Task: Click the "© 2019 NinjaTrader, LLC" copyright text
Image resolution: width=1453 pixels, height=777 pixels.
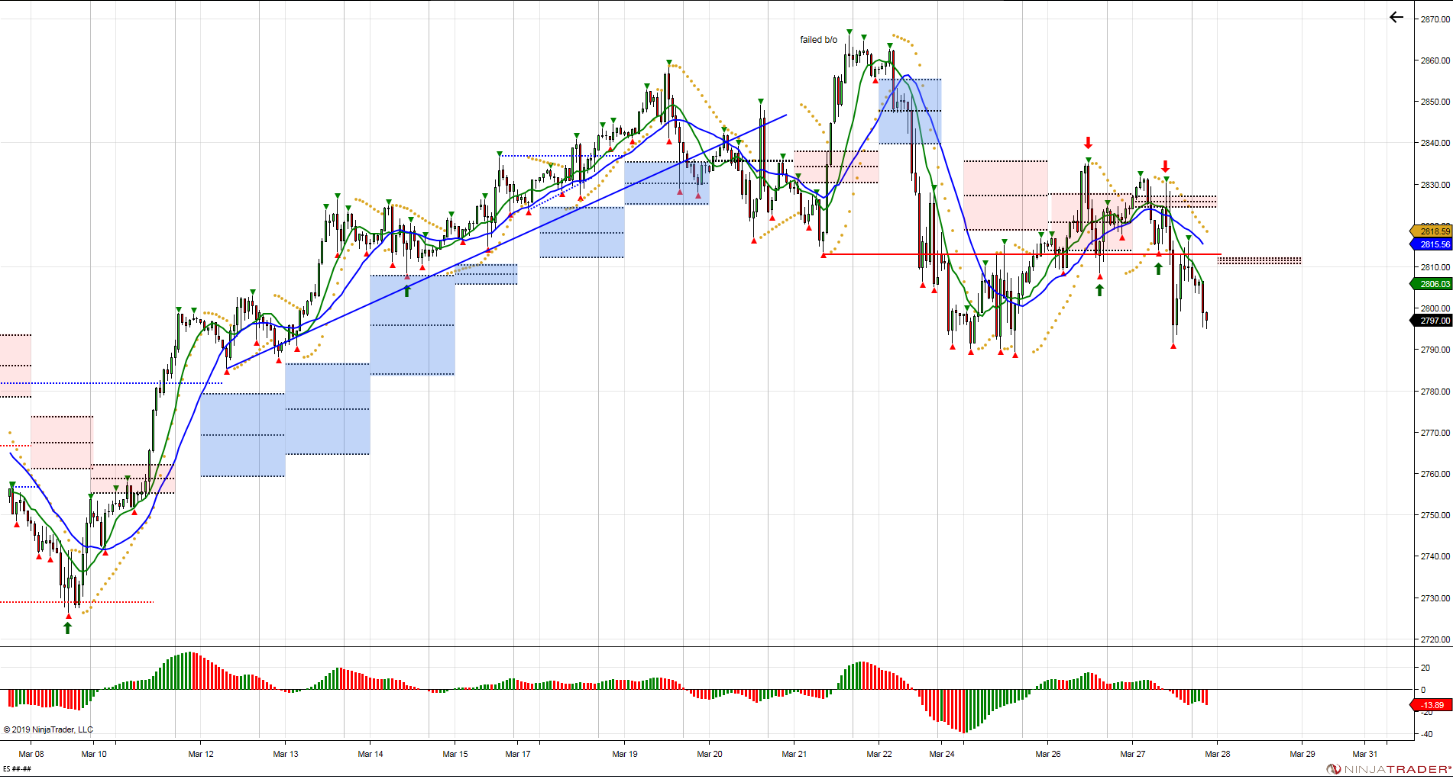Action: (x=48, y=730)
